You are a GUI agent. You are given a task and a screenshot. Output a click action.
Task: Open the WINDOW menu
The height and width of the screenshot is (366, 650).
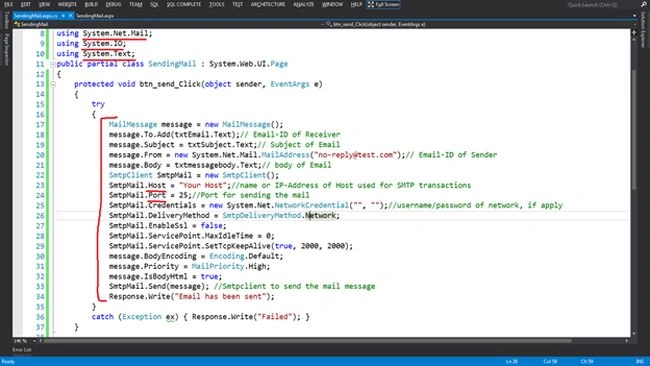tap(332, 4)
